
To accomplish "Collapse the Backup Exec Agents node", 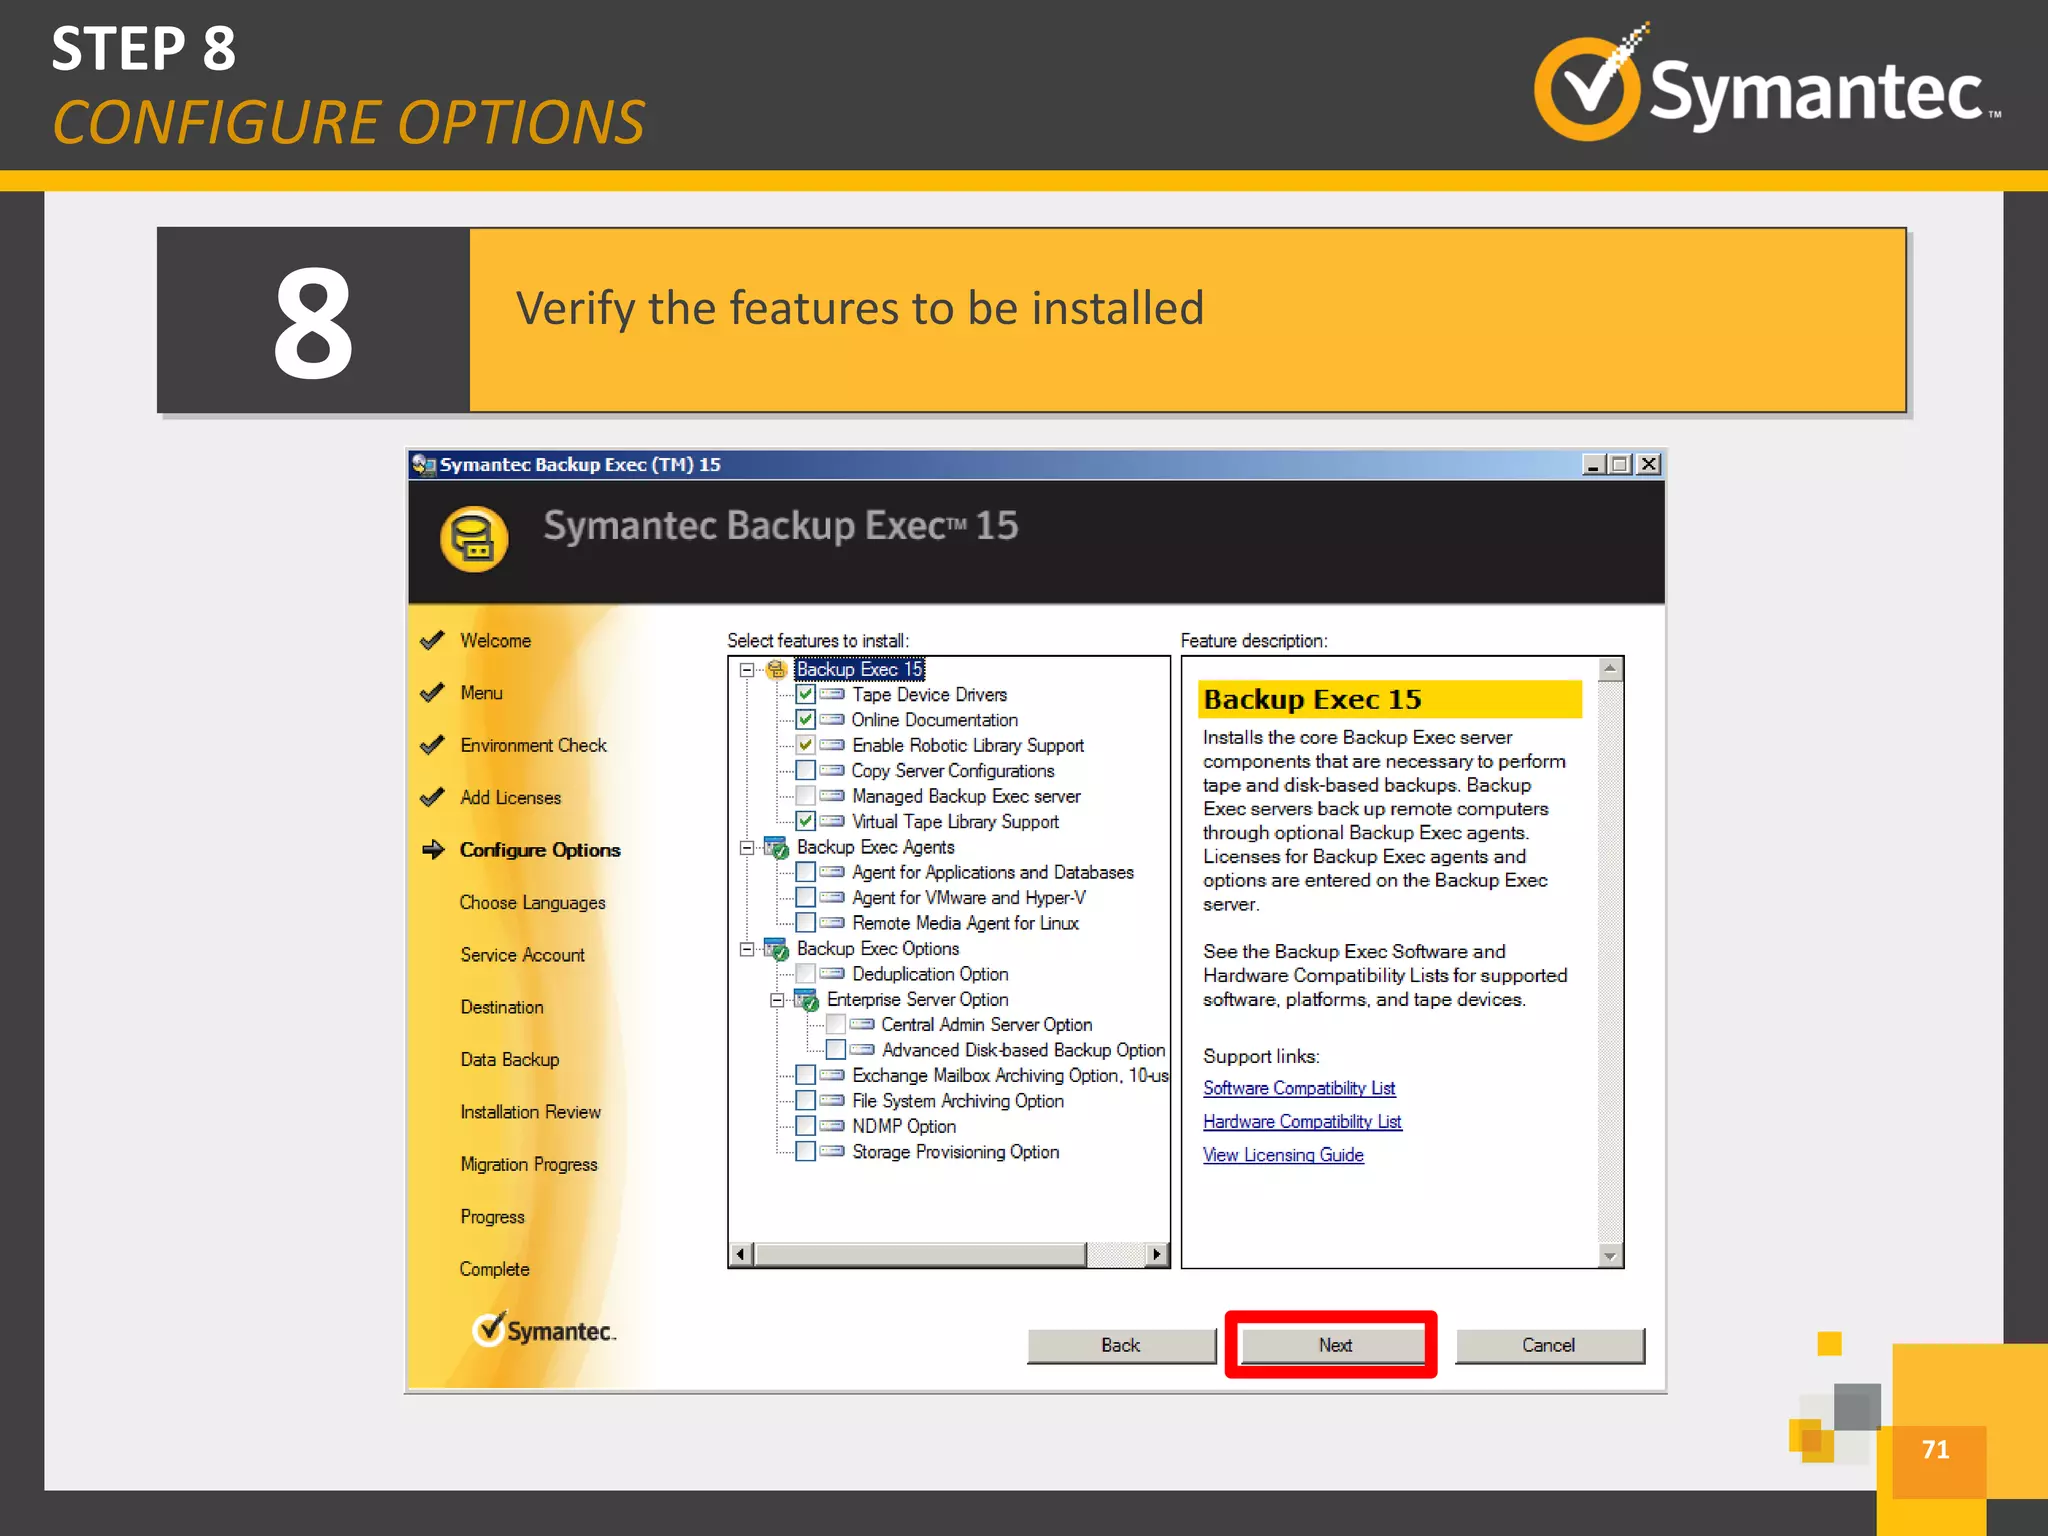I will 747,848.
